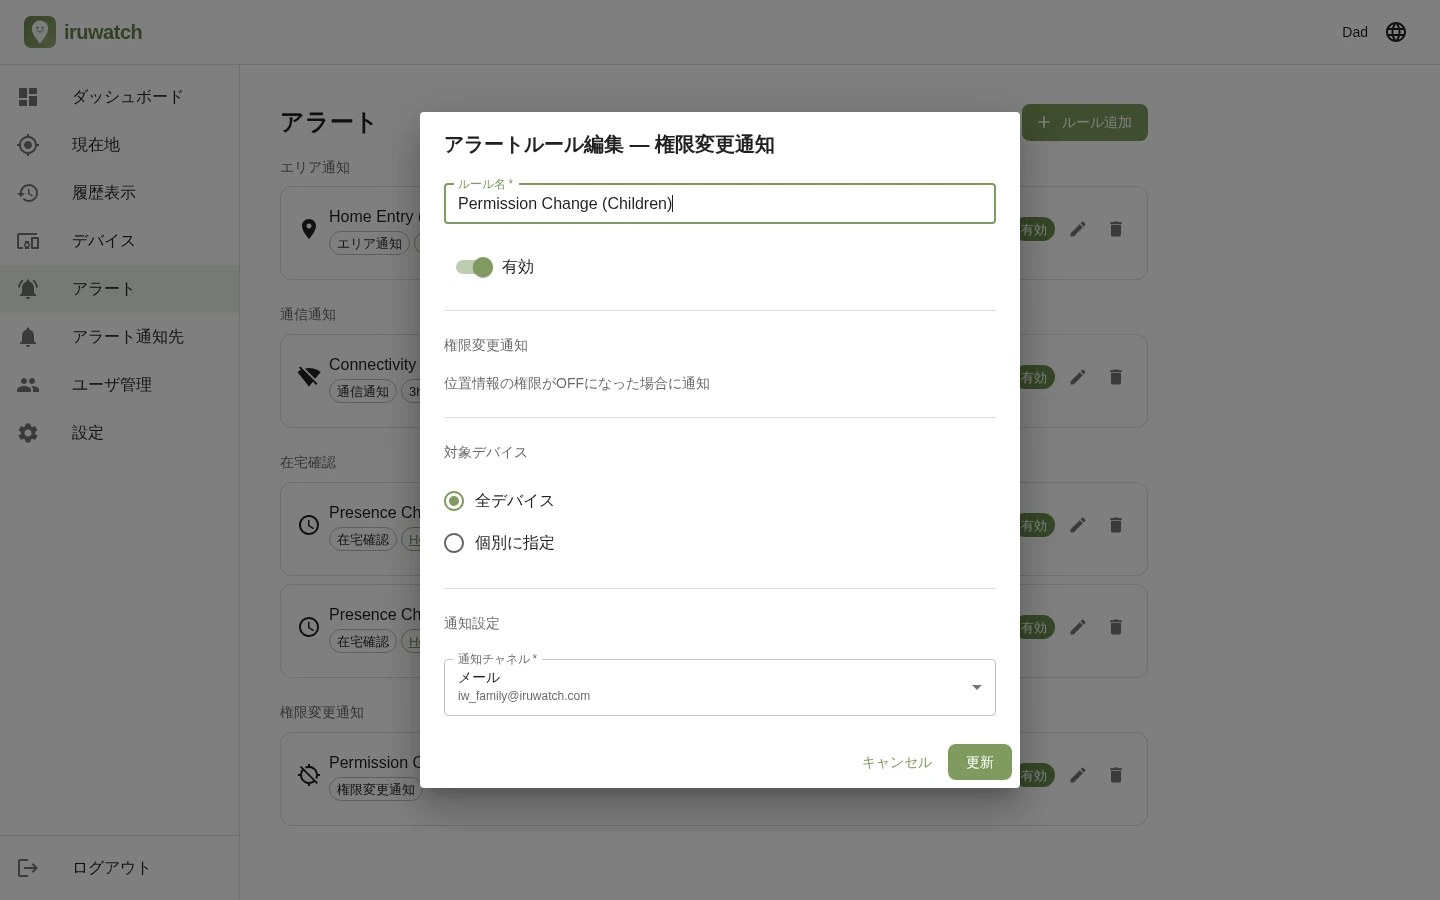
Task: Click the Dad user name
Action: point(1355,32)
